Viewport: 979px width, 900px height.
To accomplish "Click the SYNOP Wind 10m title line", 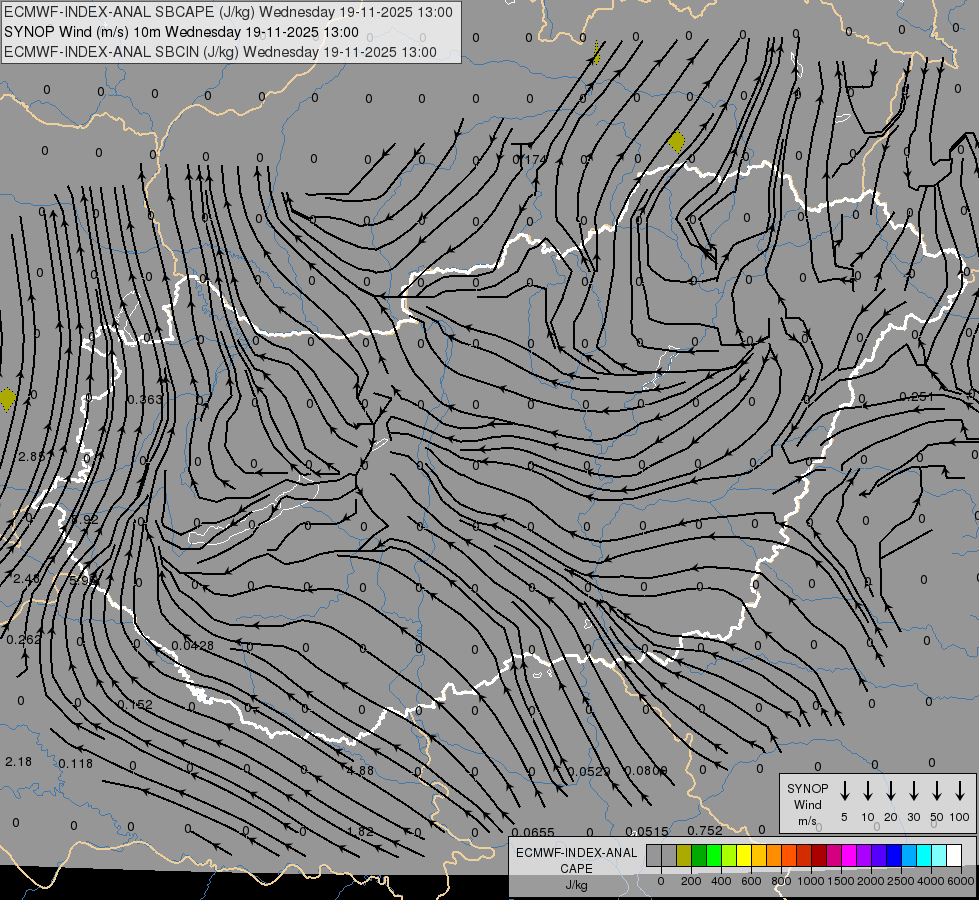I will coord(181,32).
